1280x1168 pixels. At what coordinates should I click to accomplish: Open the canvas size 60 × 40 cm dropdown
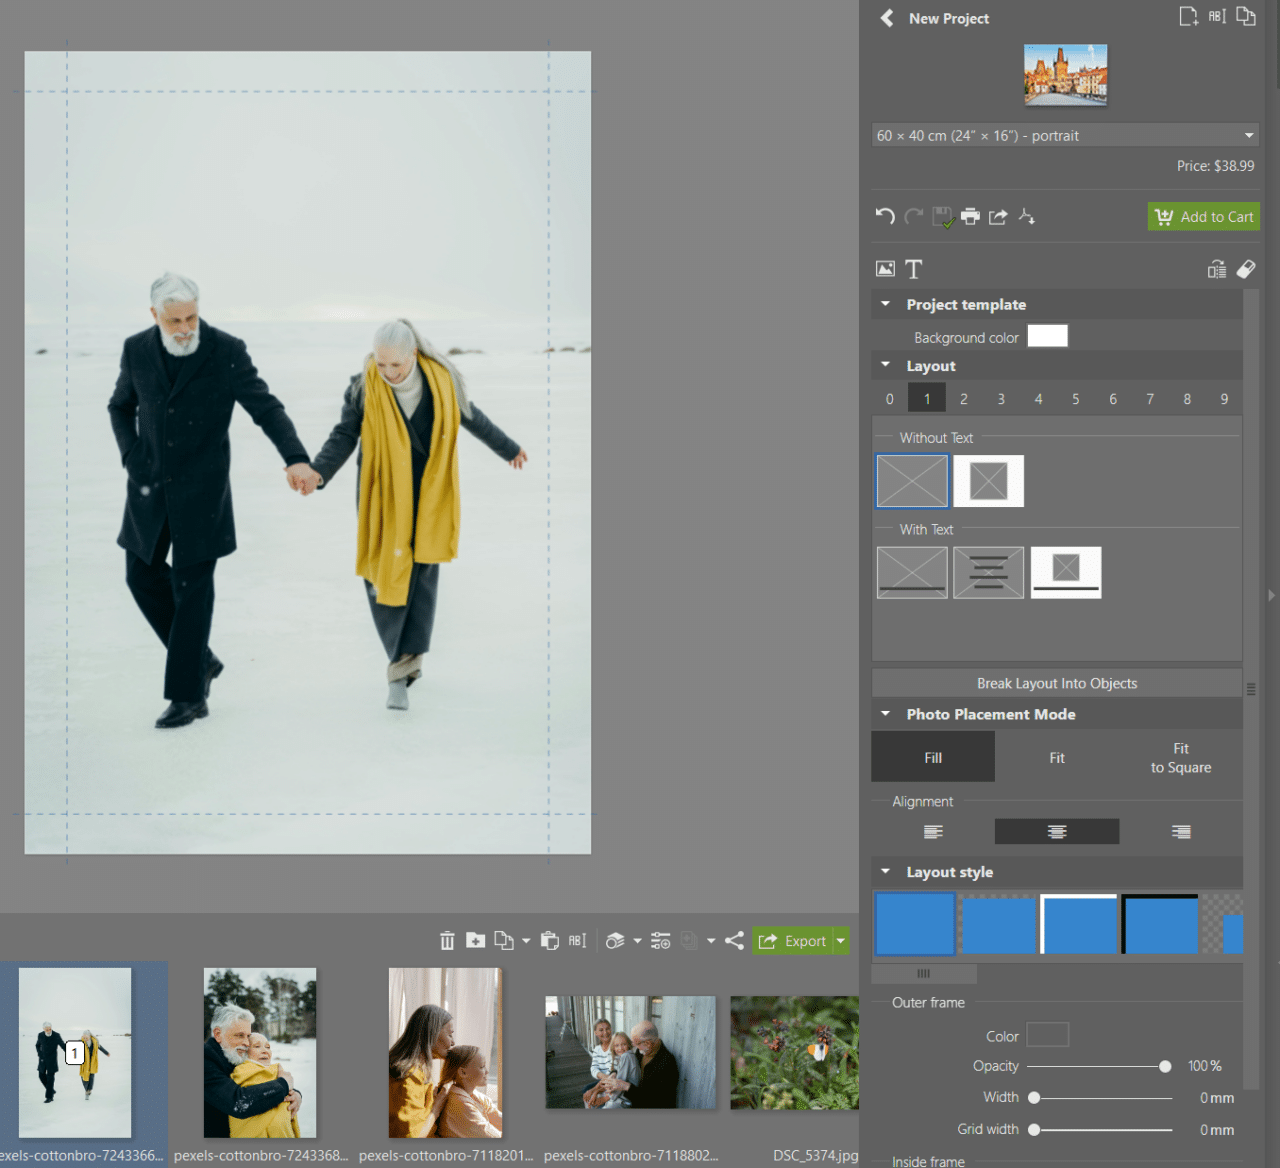pos(1064,135)
